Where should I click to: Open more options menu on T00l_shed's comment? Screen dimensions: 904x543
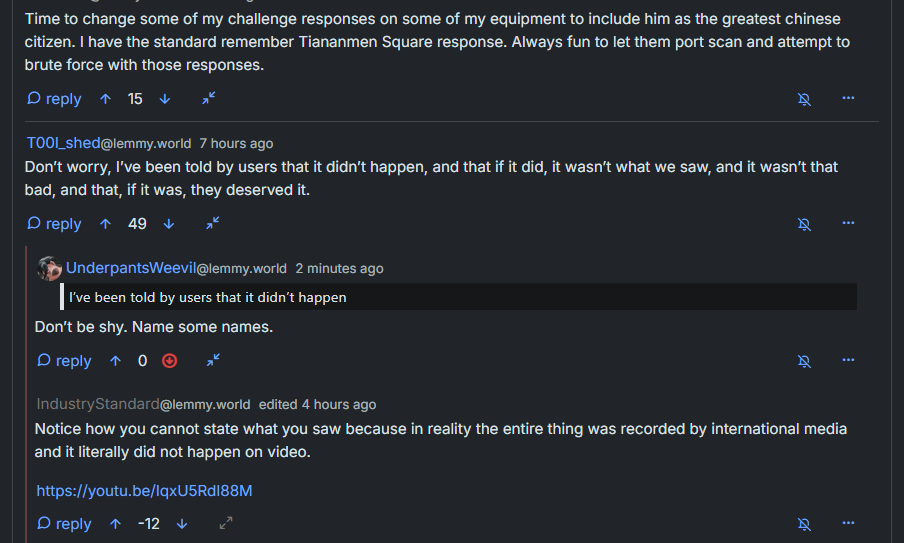pyautogui.click(x=848, y=224)
